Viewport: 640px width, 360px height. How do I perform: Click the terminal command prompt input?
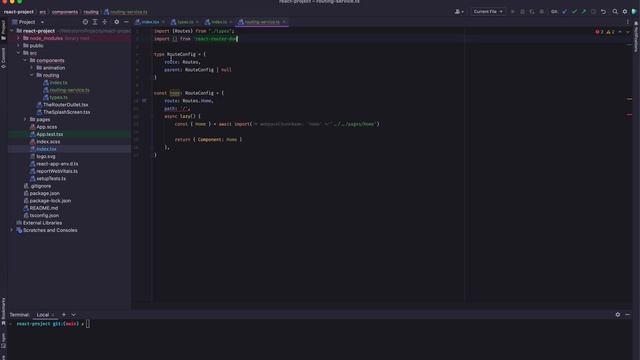(88, 324)
